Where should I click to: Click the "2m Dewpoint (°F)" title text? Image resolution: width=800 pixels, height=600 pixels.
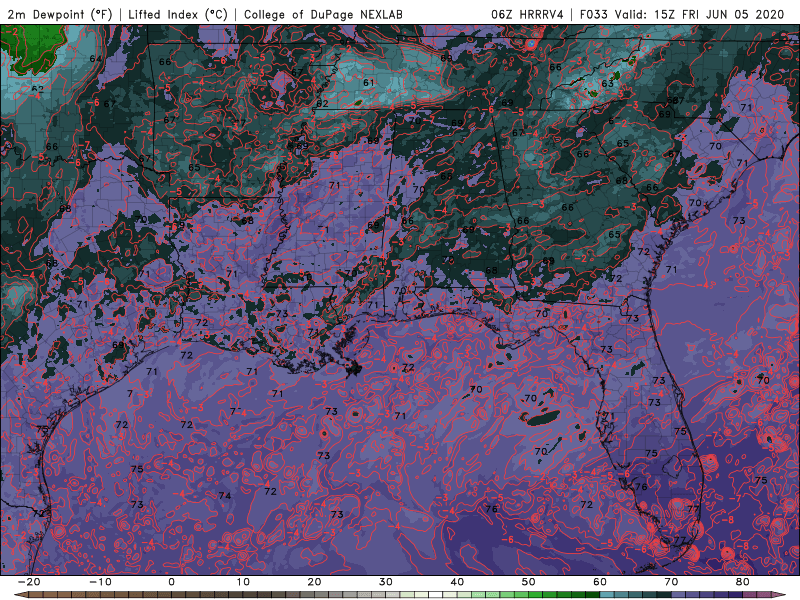(x=59, y=15)
